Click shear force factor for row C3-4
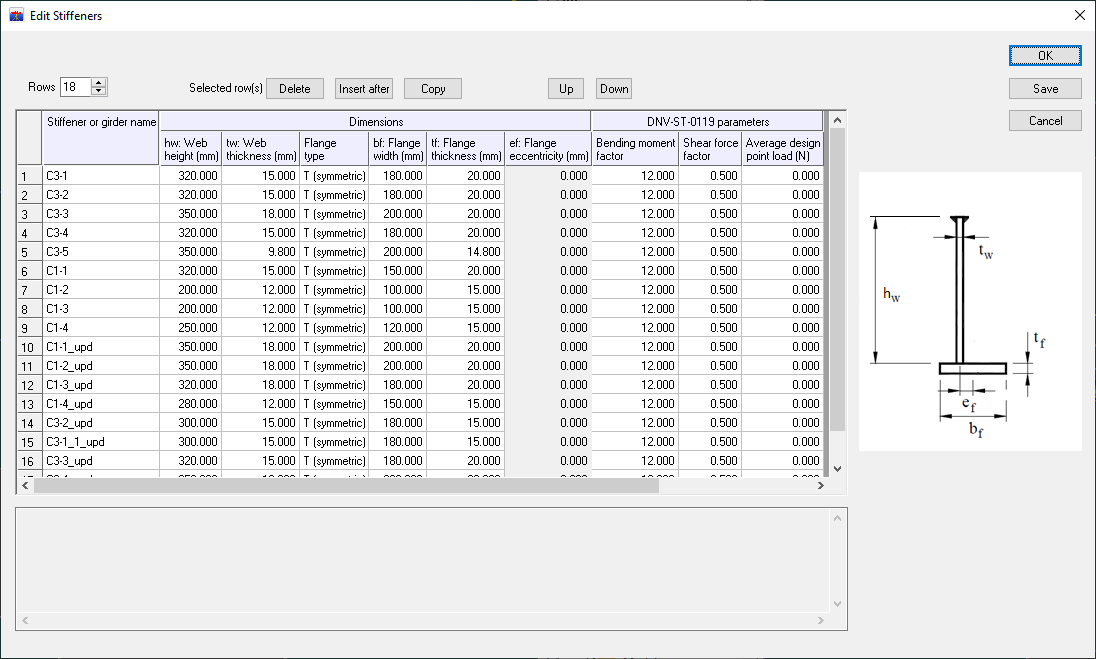The image size is (1096, 659). [x=710, y=233]
